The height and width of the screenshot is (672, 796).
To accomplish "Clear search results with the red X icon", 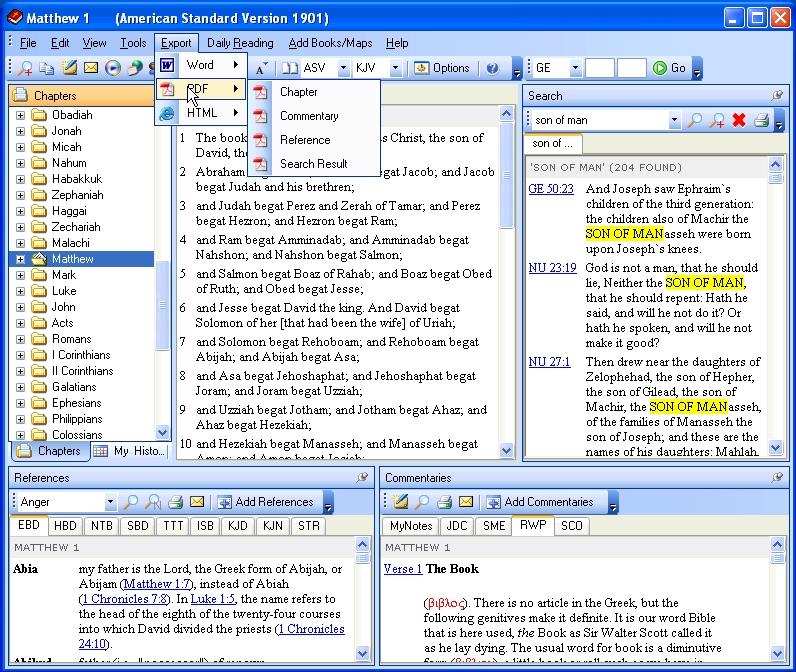I will click(739, 120).
